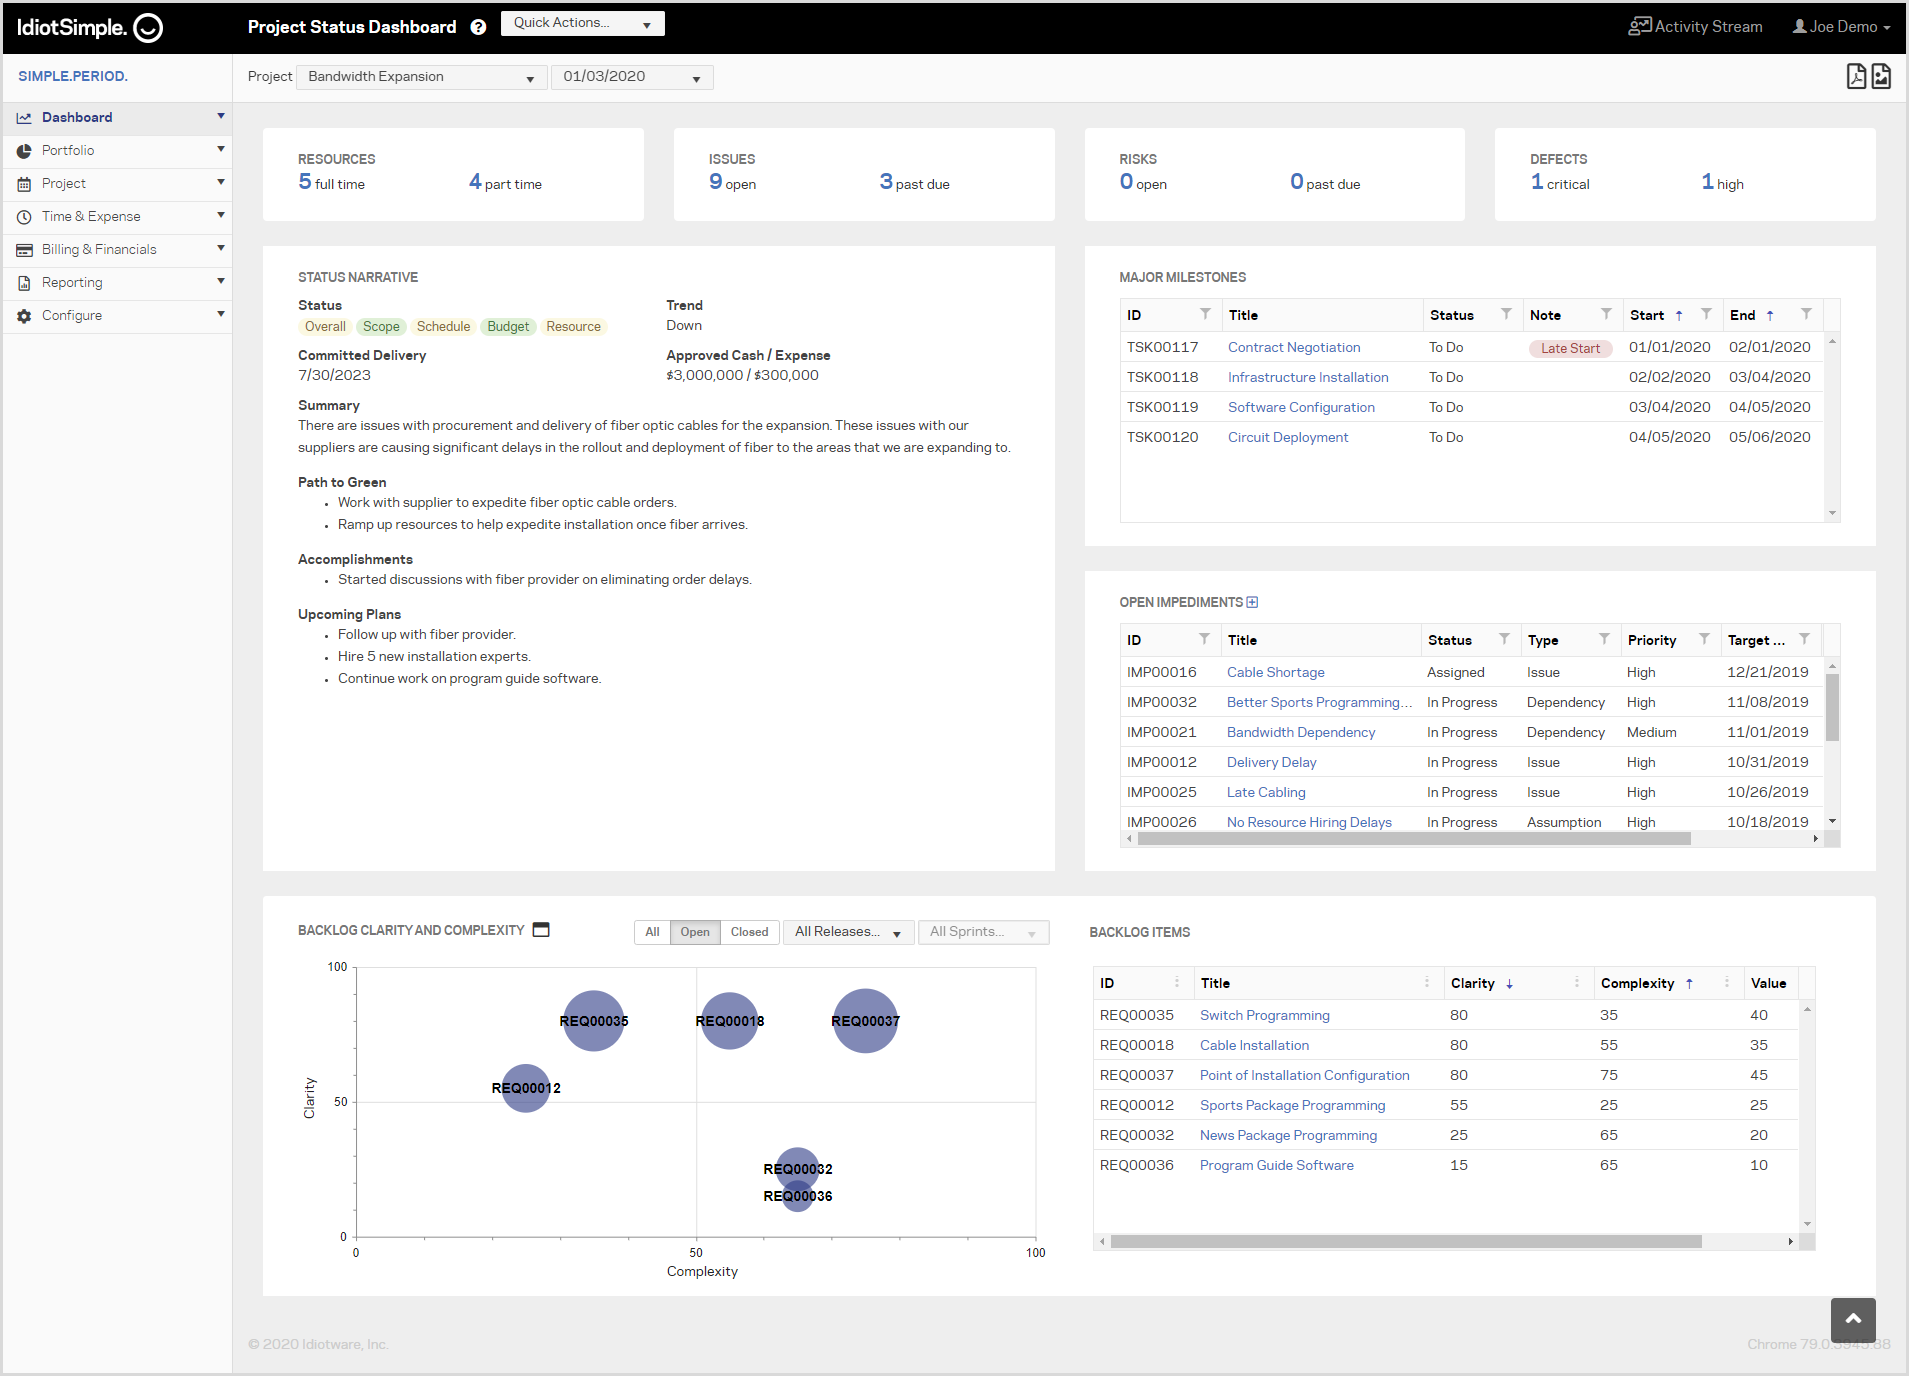Image resolution: width=1909 pixels, height=1376 pixels.
Task: Select the Open backlog filter
Action: tap(695, 932)
